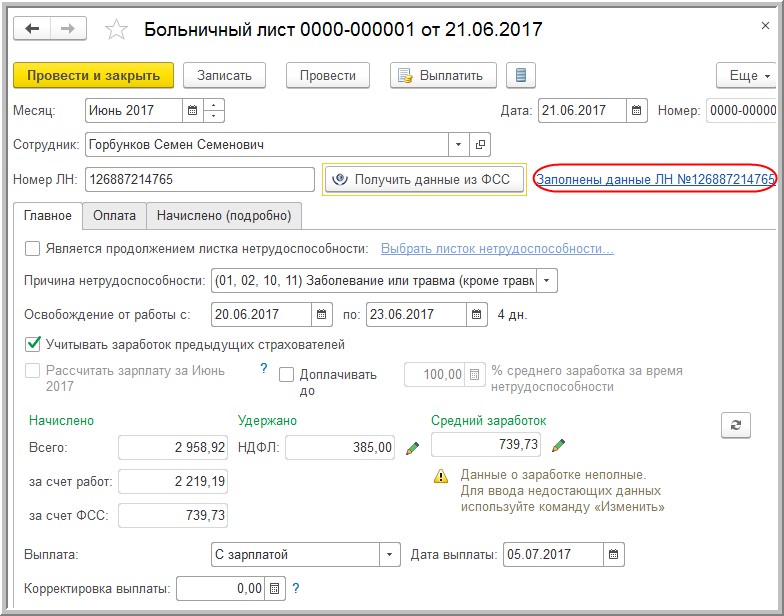The height and width of the screenshot is (616, 784).
Task: Click Провести и закрыть button
Action: click(x=94, y=76)
